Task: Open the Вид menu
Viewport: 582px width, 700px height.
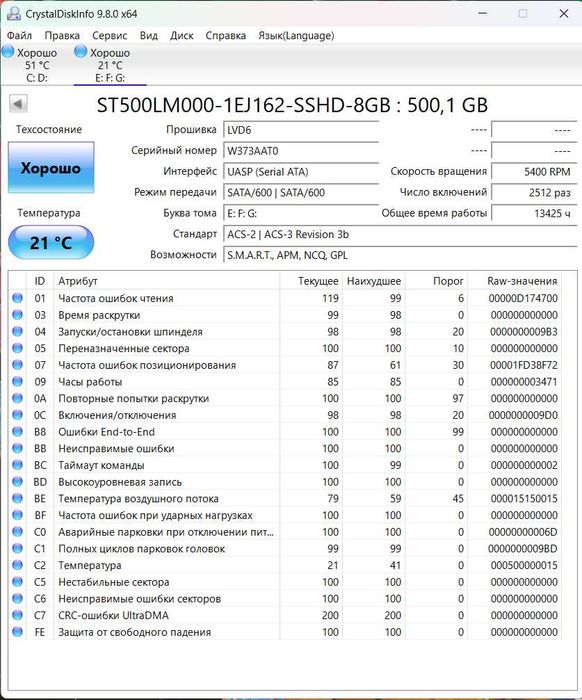Action: click(x=149, y=35)
